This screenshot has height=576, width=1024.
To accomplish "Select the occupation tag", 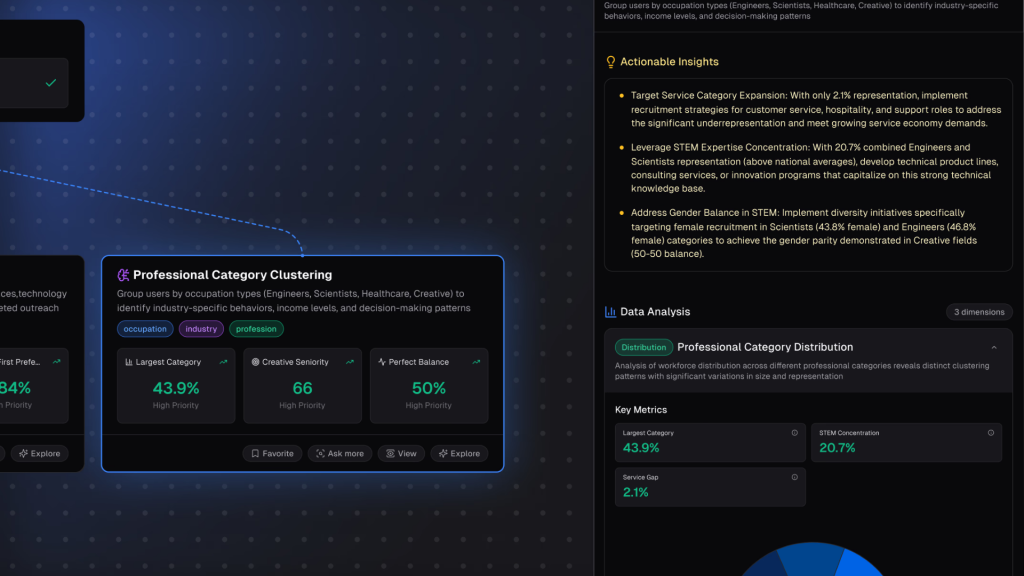I will coord(145,329).
